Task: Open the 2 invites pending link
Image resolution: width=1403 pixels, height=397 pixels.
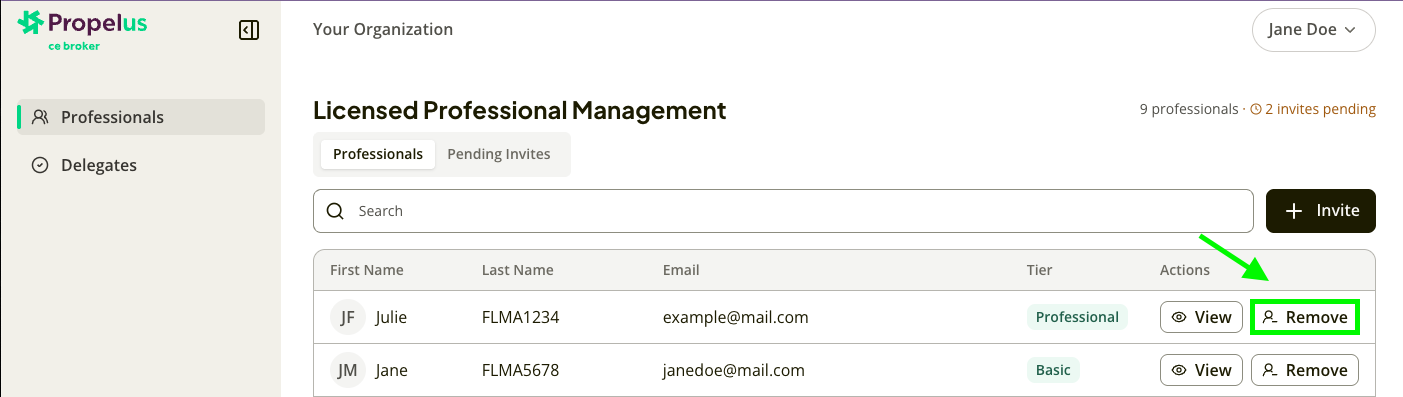Action: pyautogui.click(x=1320, y=109)
